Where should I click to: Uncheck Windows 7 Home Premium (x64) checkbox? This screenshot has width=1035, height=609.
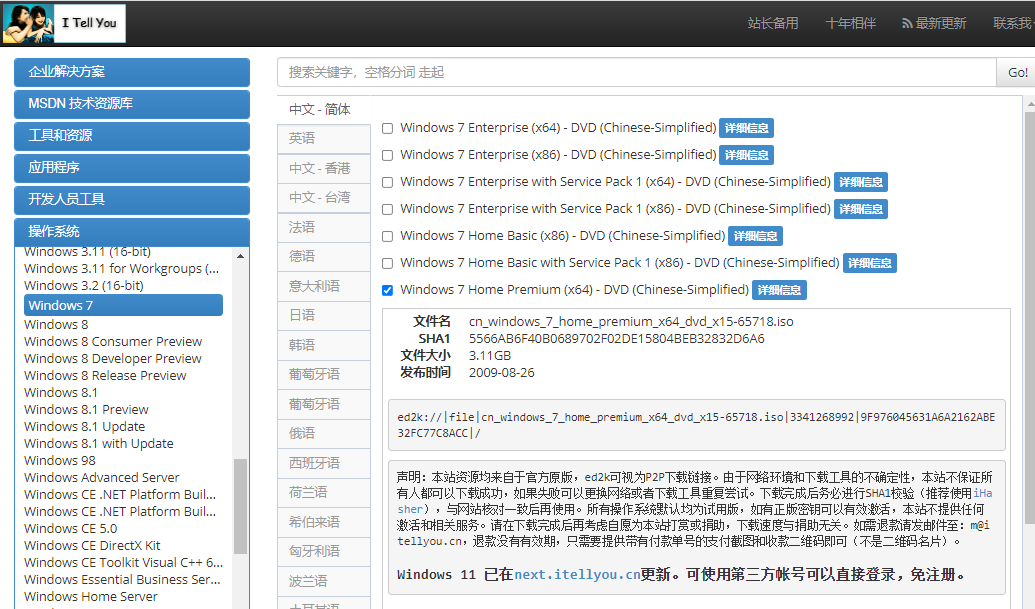tap(385, 290)
